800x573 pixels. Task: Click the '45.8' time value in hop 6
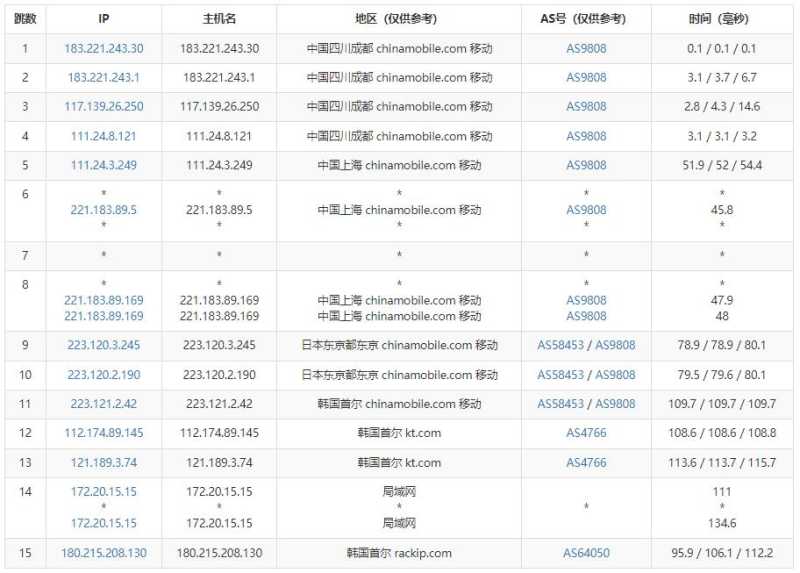(x=722, y=210)
